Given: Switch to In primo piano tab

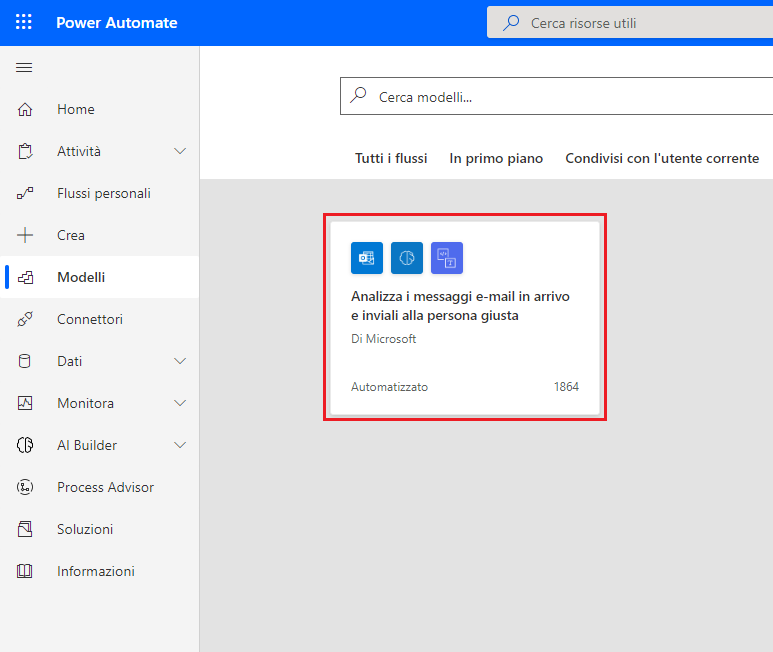Looking at the screenshot, I should pos(496,158).
